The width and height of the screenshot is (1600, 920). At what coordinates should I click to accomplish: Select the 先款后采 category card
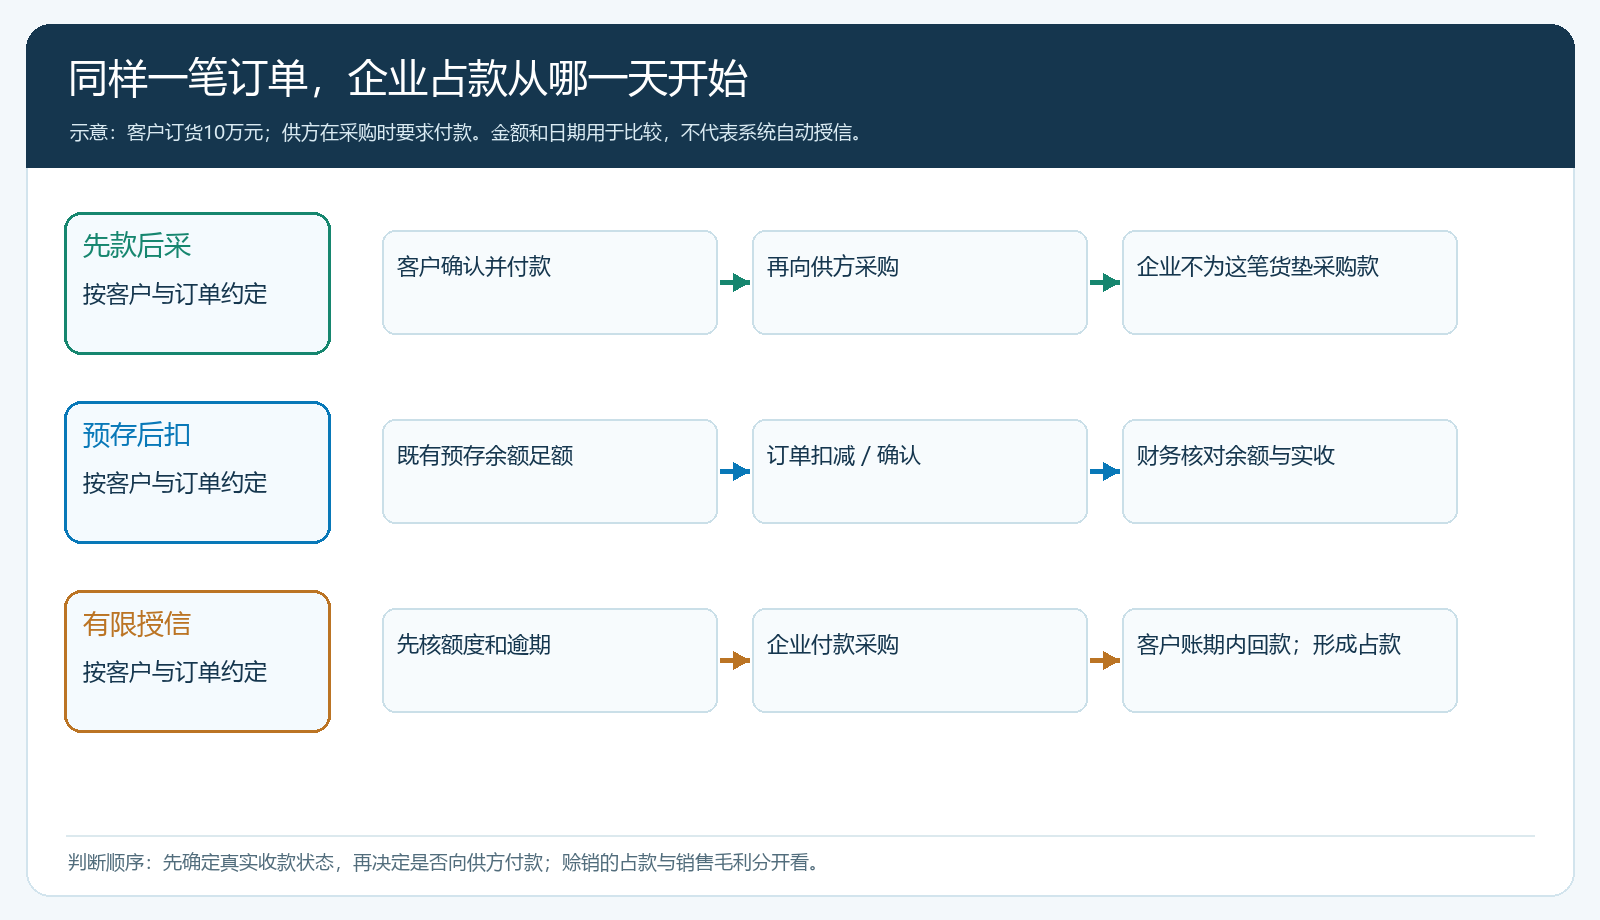click(x=197, y=283)
